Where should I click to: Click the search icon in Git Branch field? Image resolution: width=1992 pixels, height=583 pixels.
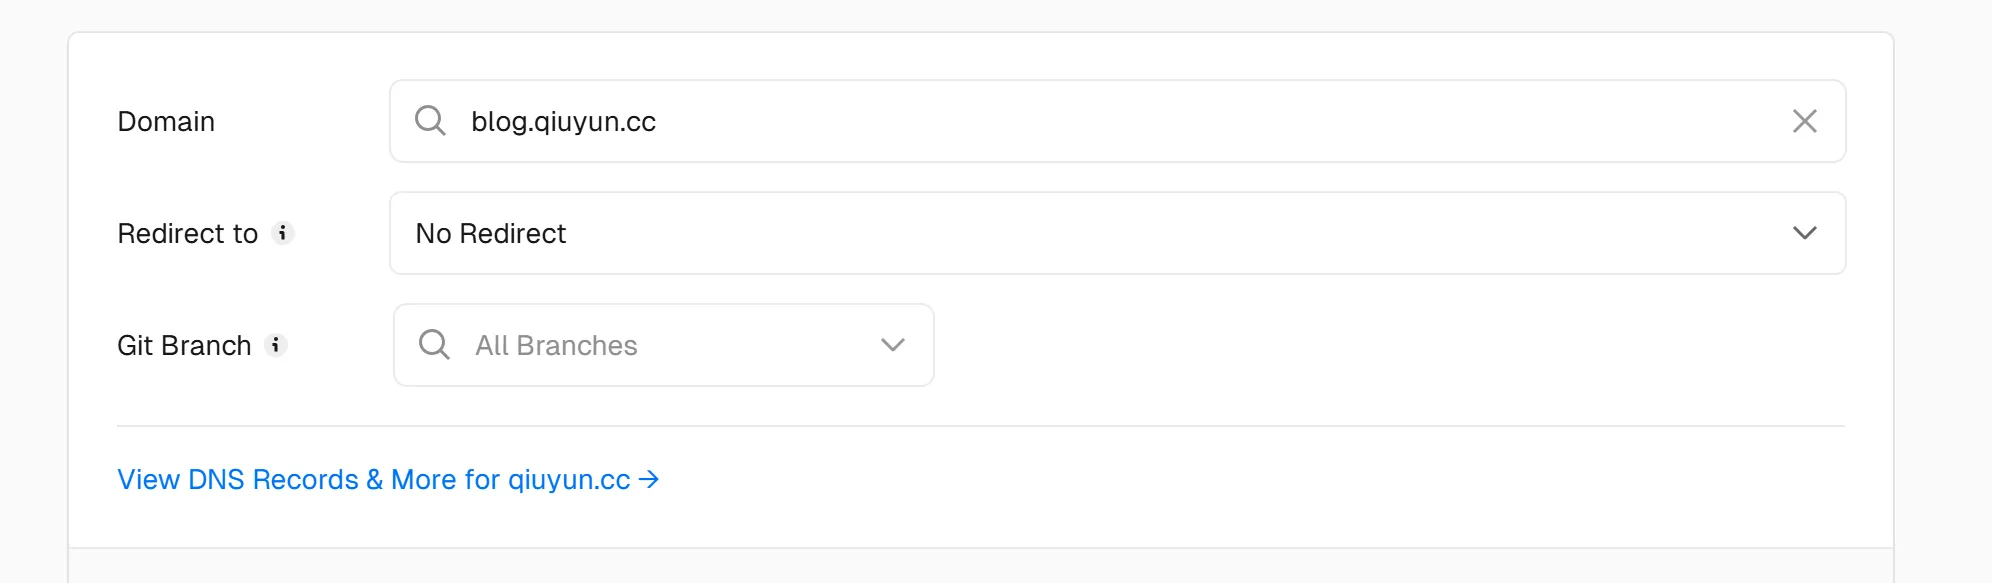pos(434,345)
